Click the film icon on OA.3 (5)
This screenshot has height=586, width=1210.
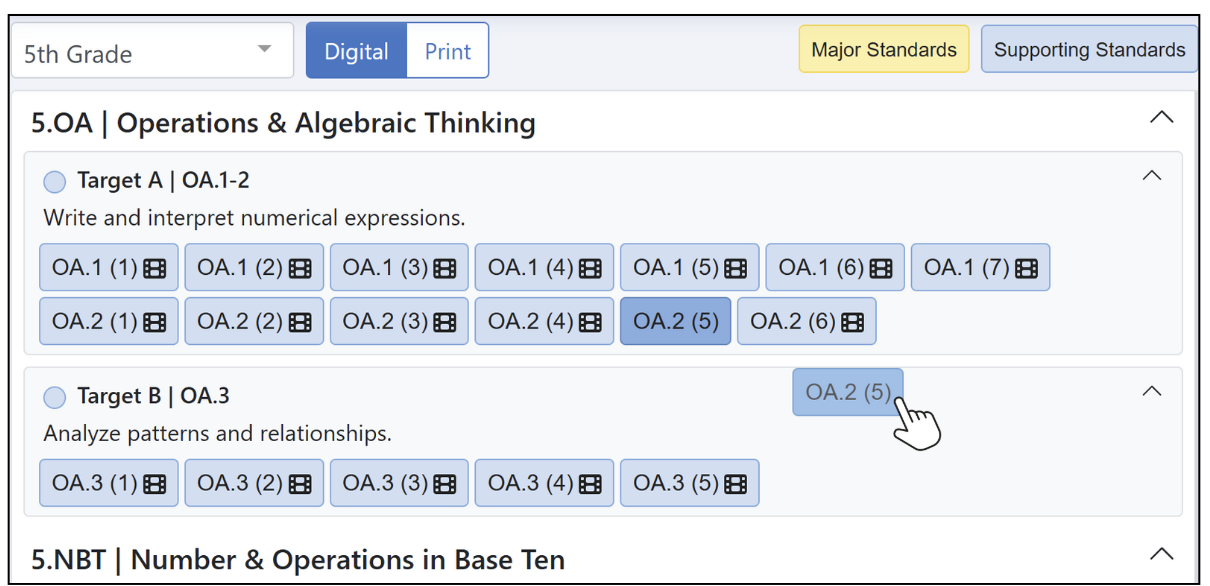736,484
